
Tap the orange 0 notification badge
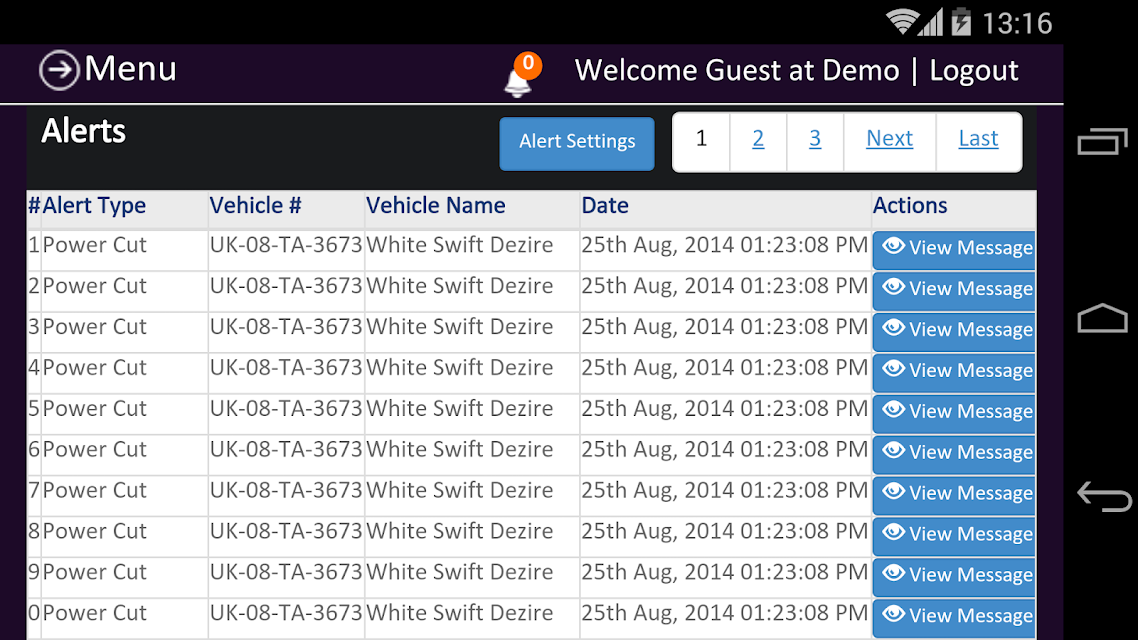click(528, 64)
